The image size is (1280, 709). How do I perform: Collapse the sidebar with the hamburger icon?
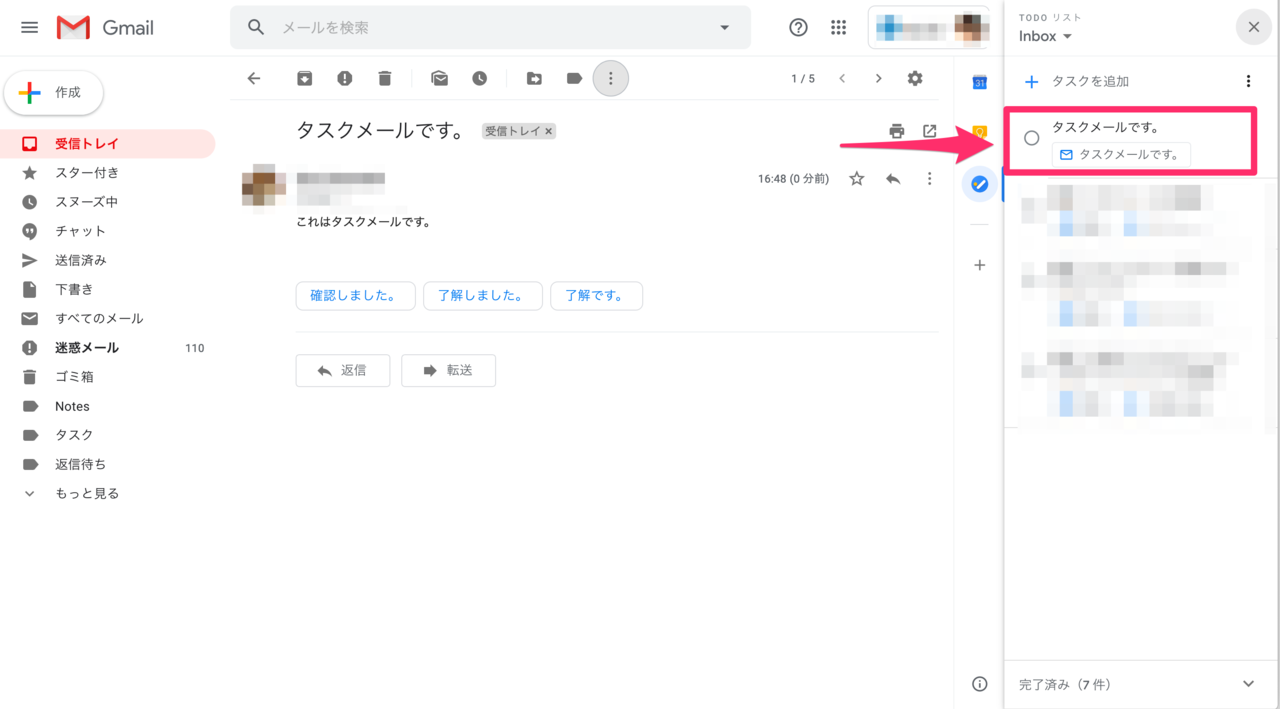click(x=29, y=27)
